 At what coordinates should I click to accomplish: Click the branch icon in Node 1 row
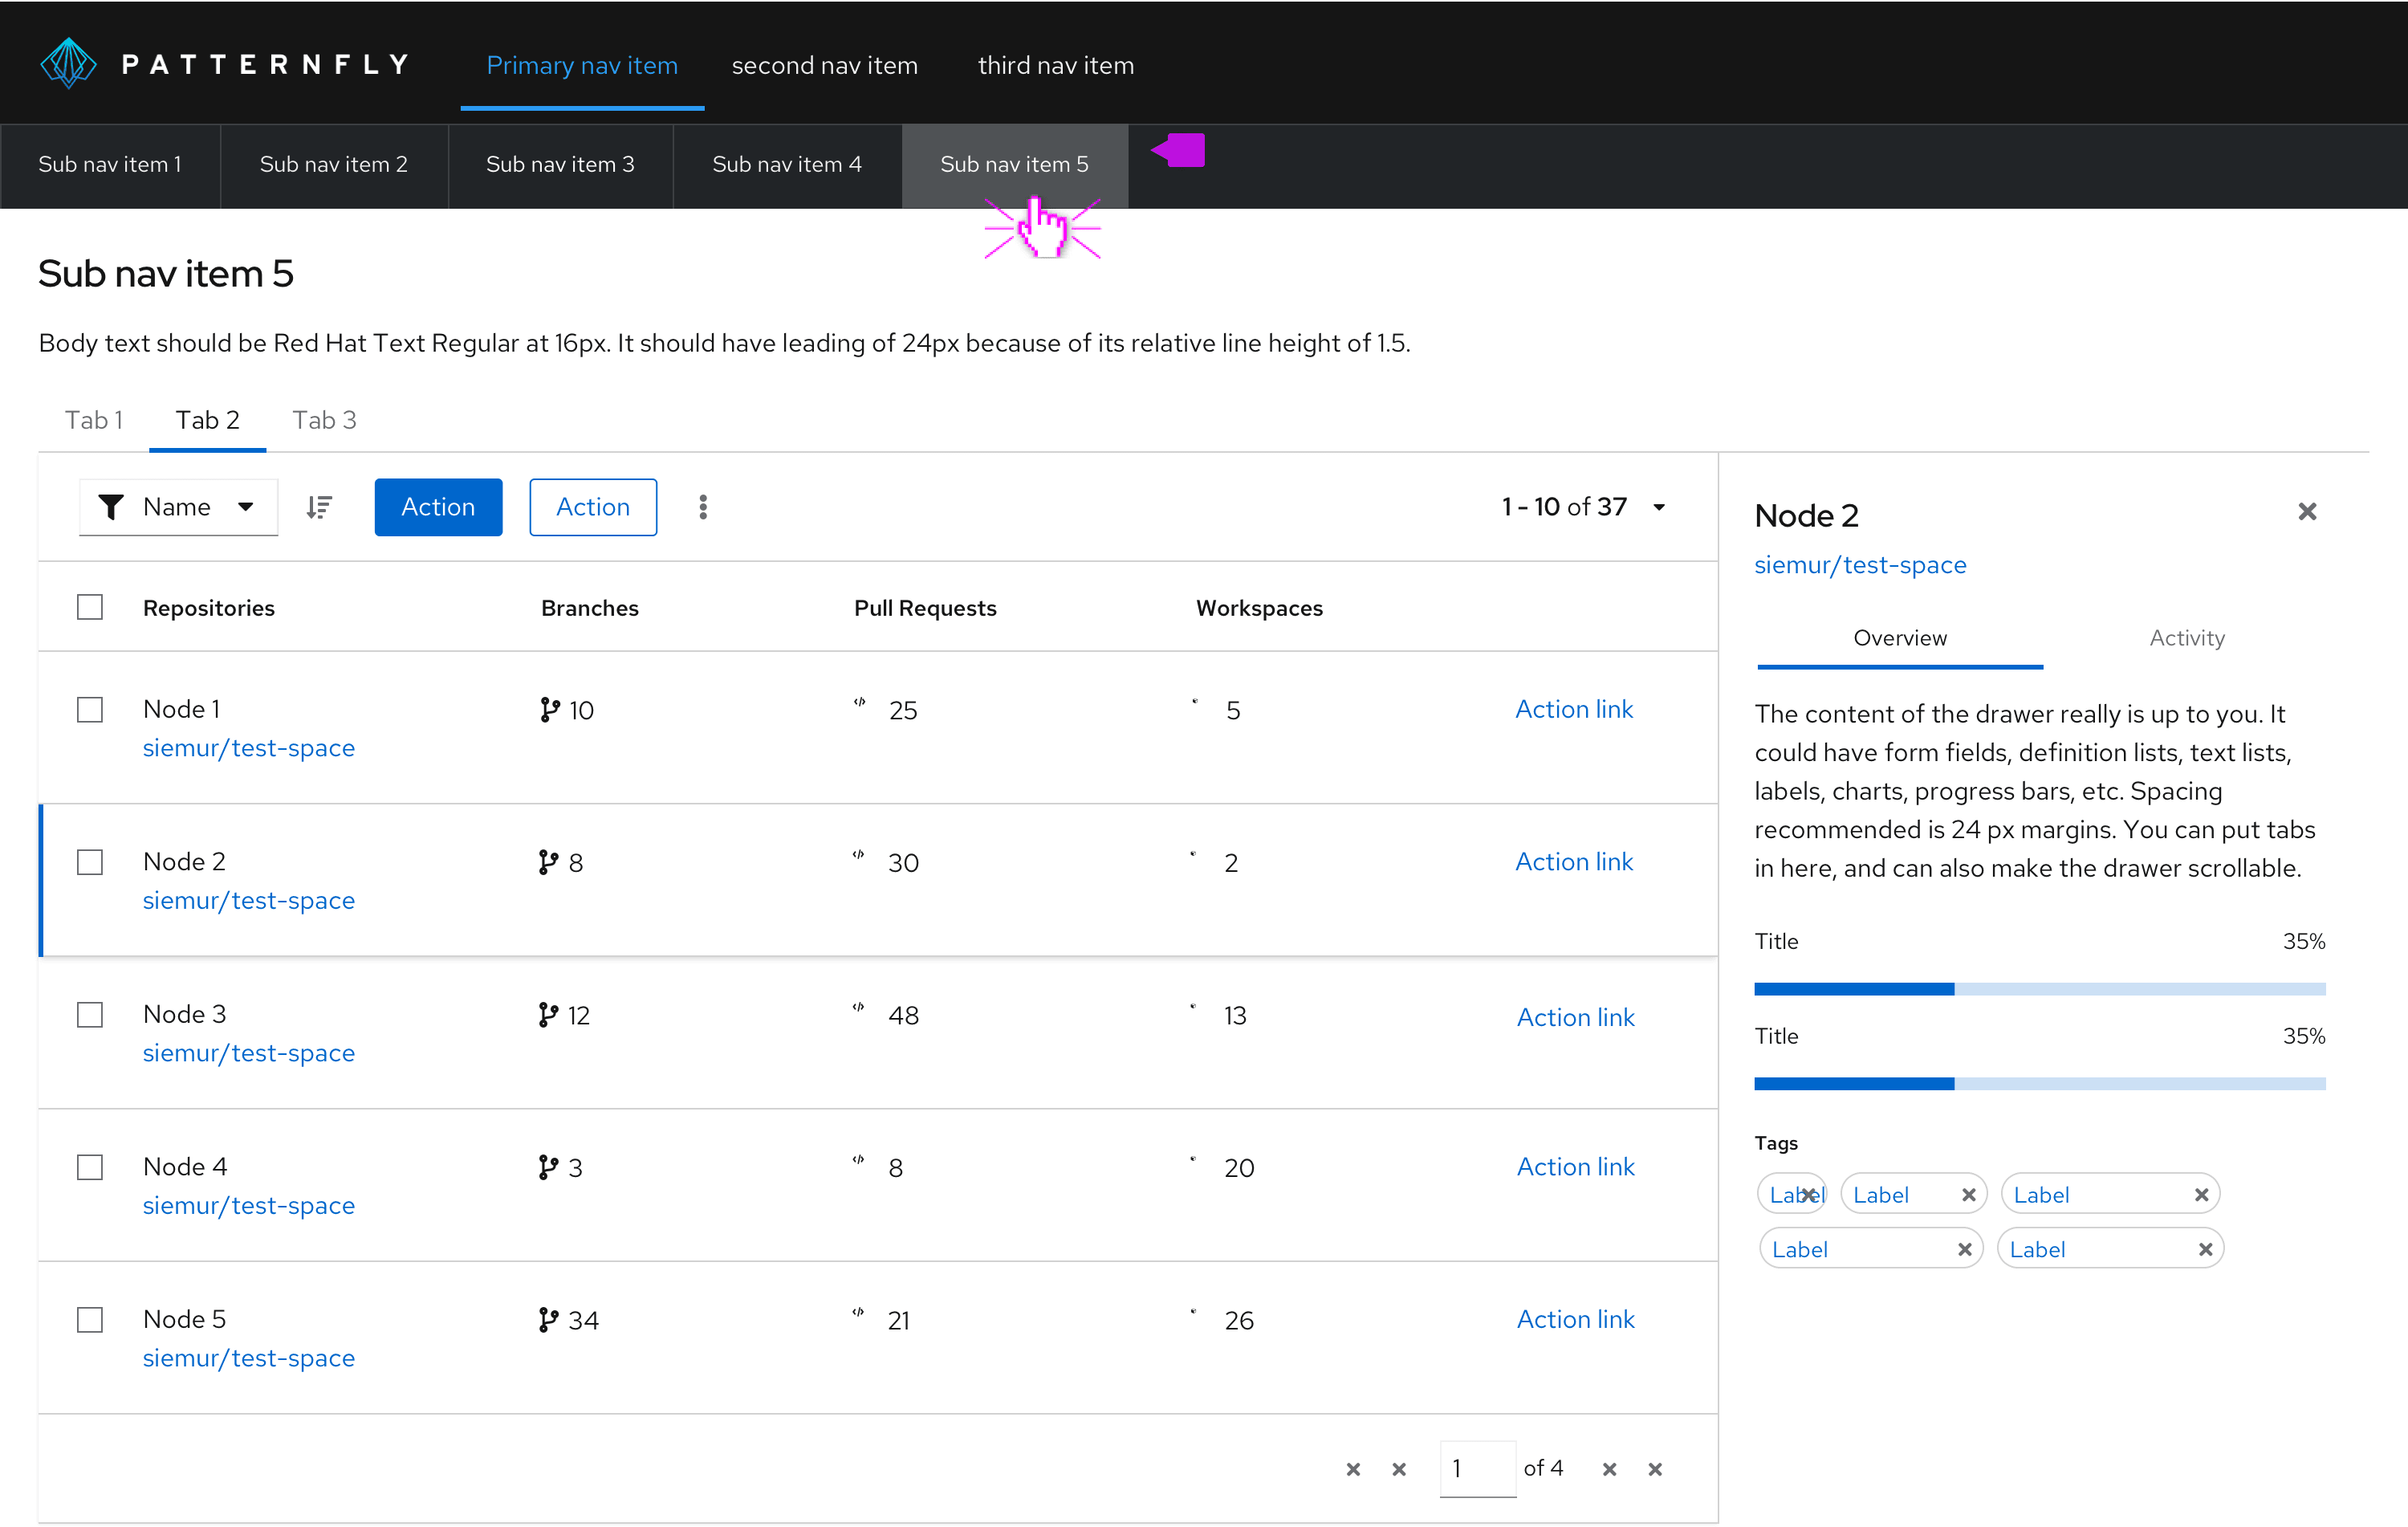coord(549,710)
